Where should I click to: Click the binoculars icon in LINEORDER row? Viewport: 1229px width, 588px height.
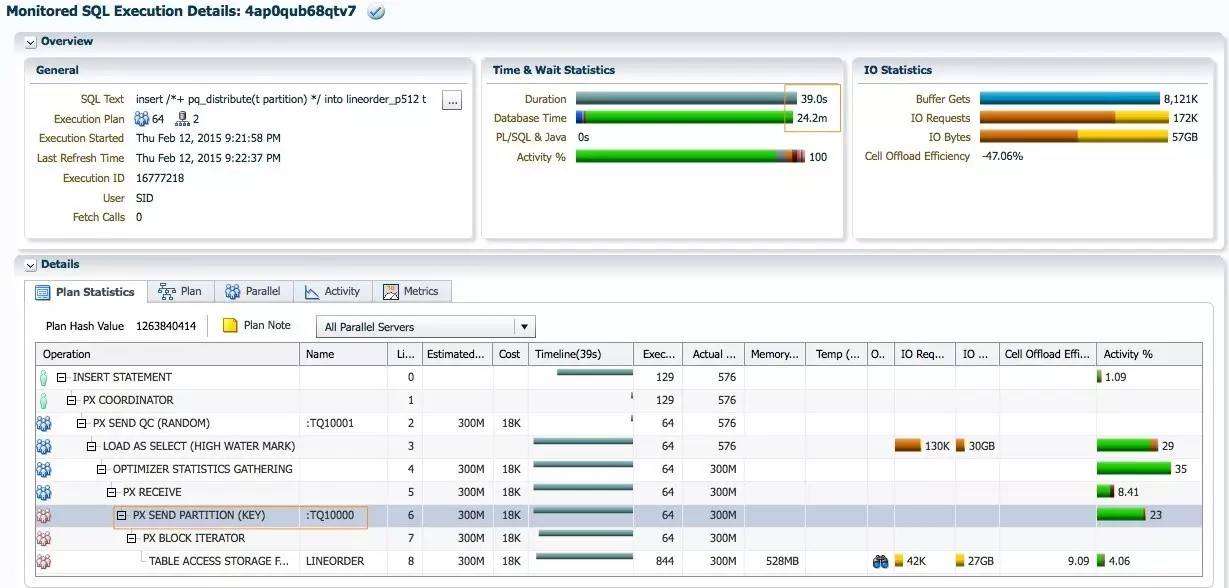tap(880, 562)
